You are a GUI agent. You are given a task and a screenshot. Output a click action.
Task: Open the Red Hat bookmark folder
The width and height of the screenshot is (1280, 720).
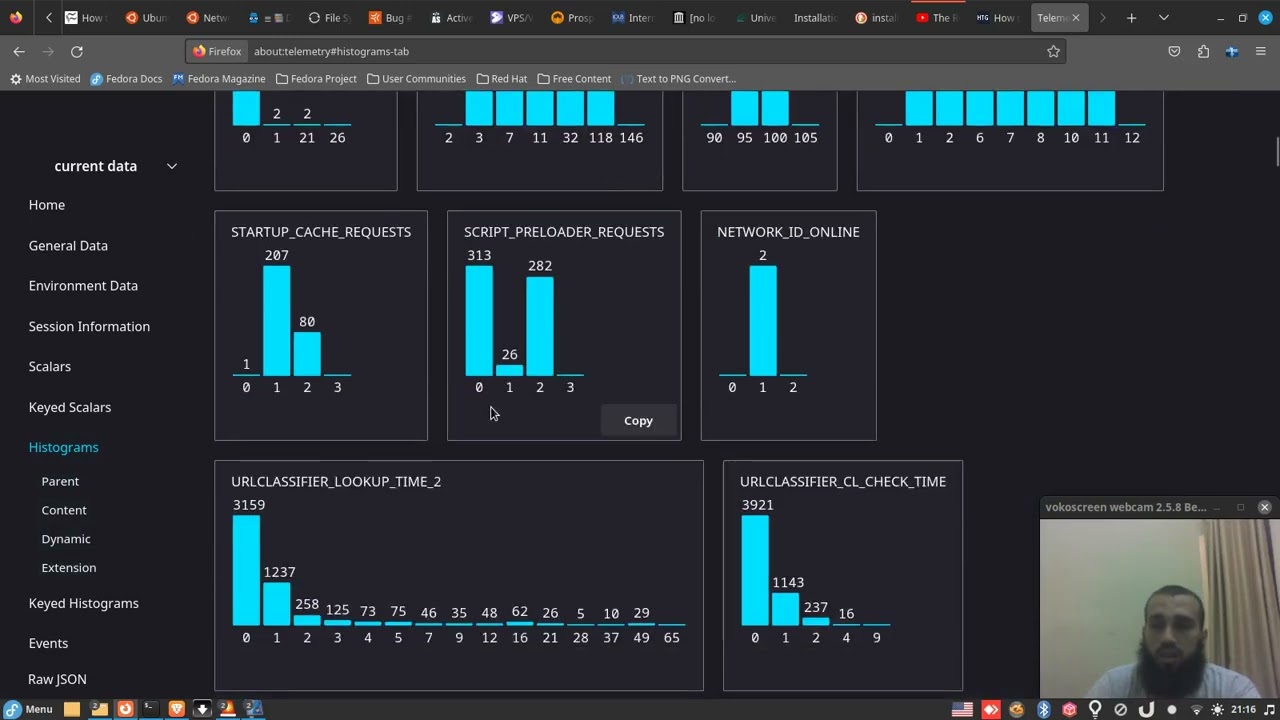pos(501,78)
